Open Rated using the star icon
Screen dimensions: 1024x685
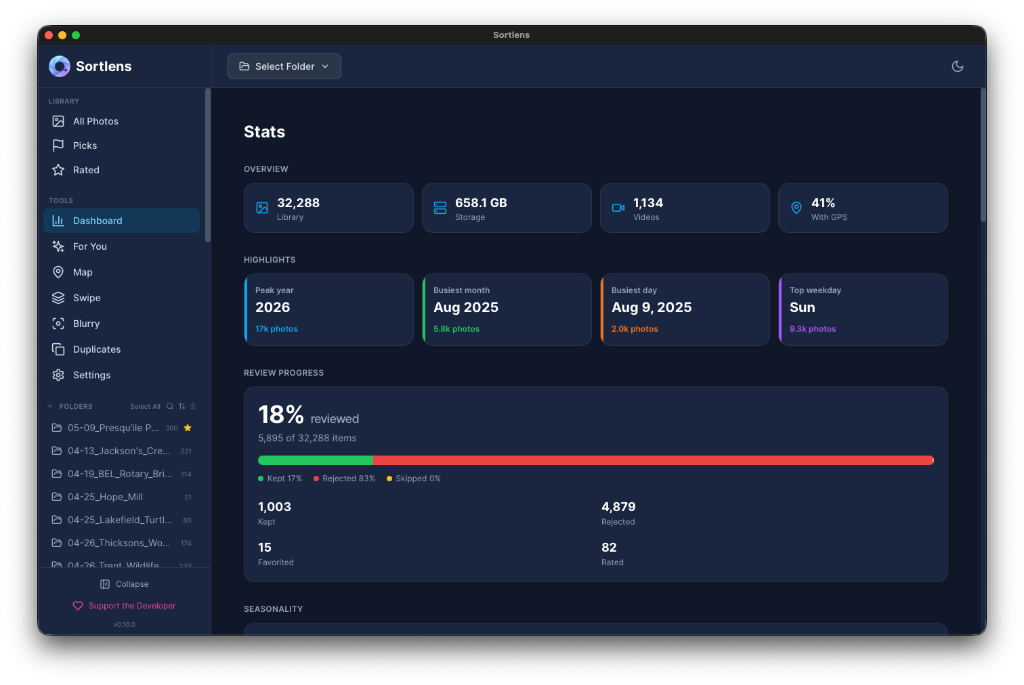pyautogui.click(x=58, y=170)
